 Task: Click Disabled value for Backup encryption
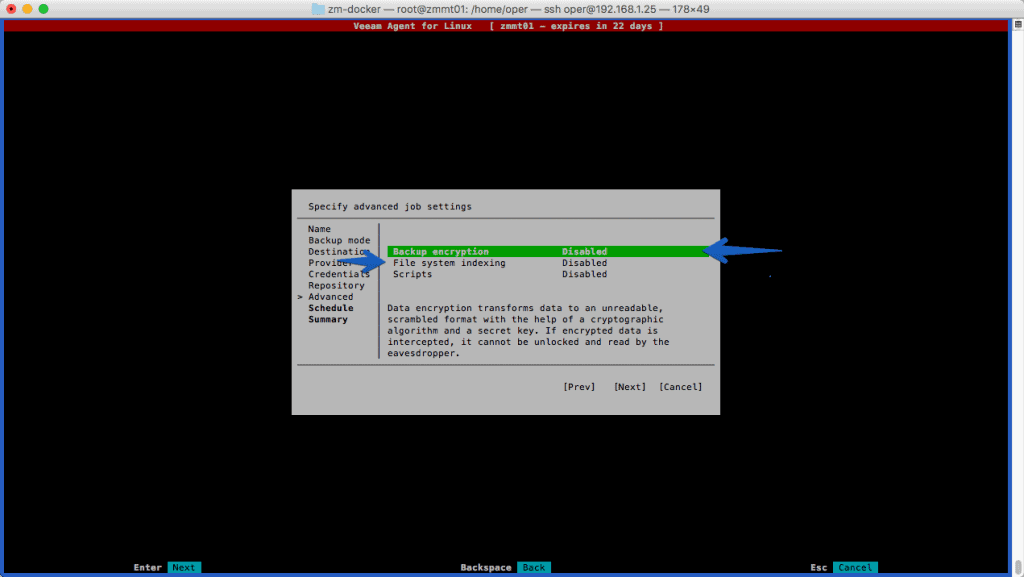click(x=584, y=251)
